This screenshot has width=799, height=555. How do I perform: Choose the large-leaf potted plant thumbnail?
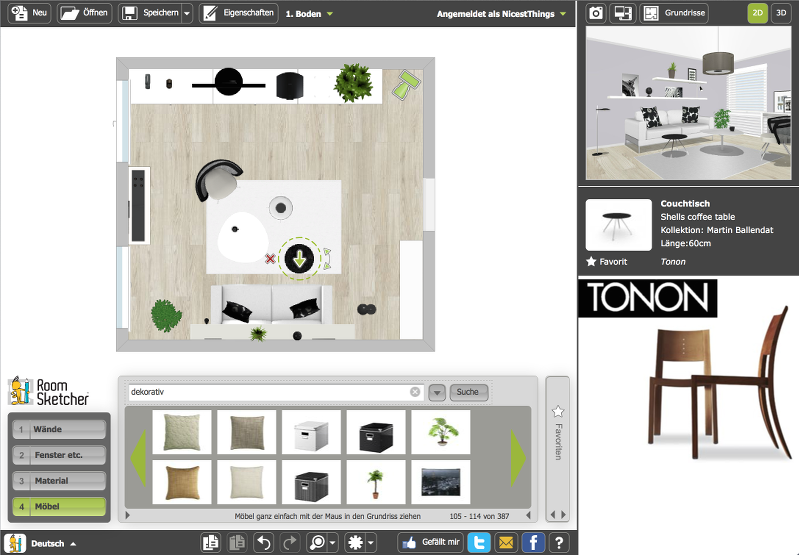441,432
